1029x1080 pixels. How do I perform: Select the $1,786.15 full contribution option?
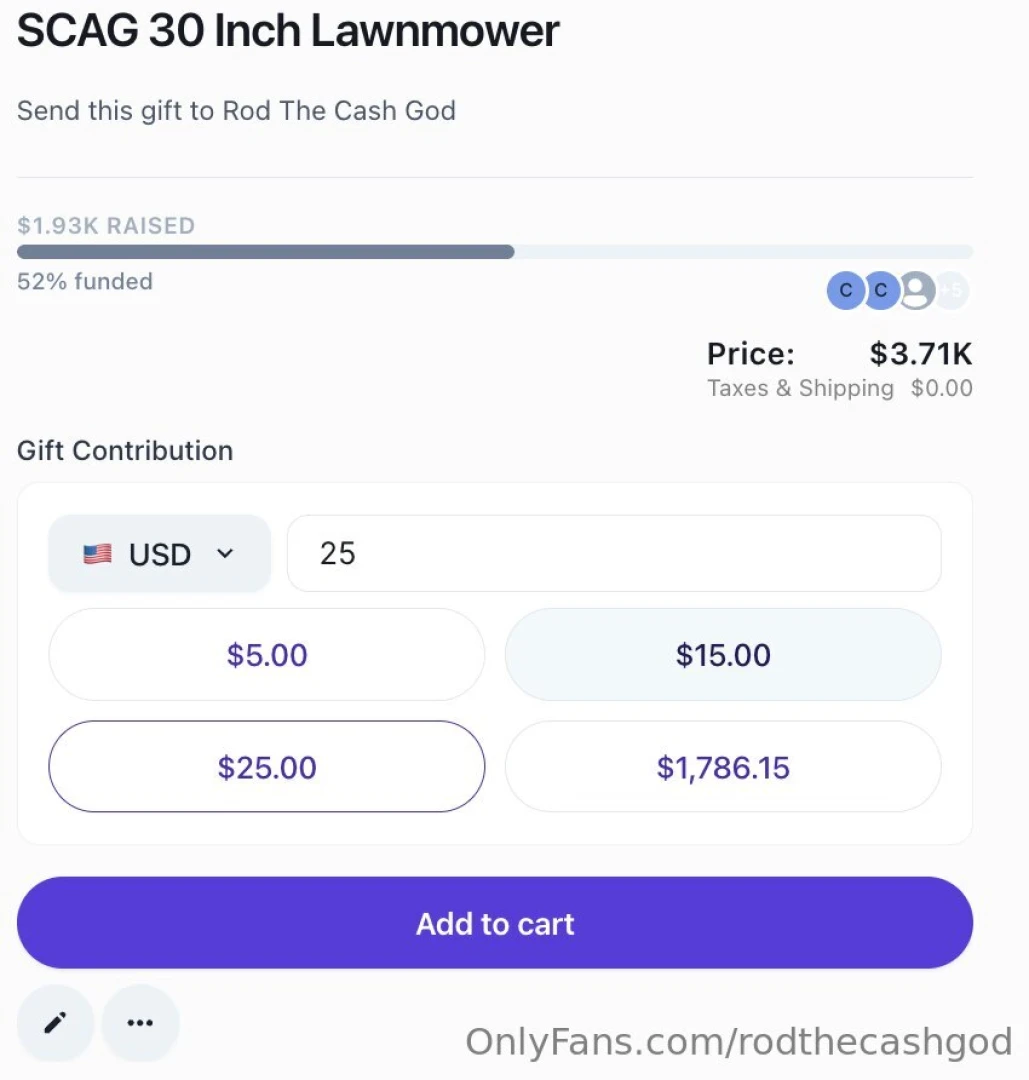pyautogui.click(x=723, y=767)
